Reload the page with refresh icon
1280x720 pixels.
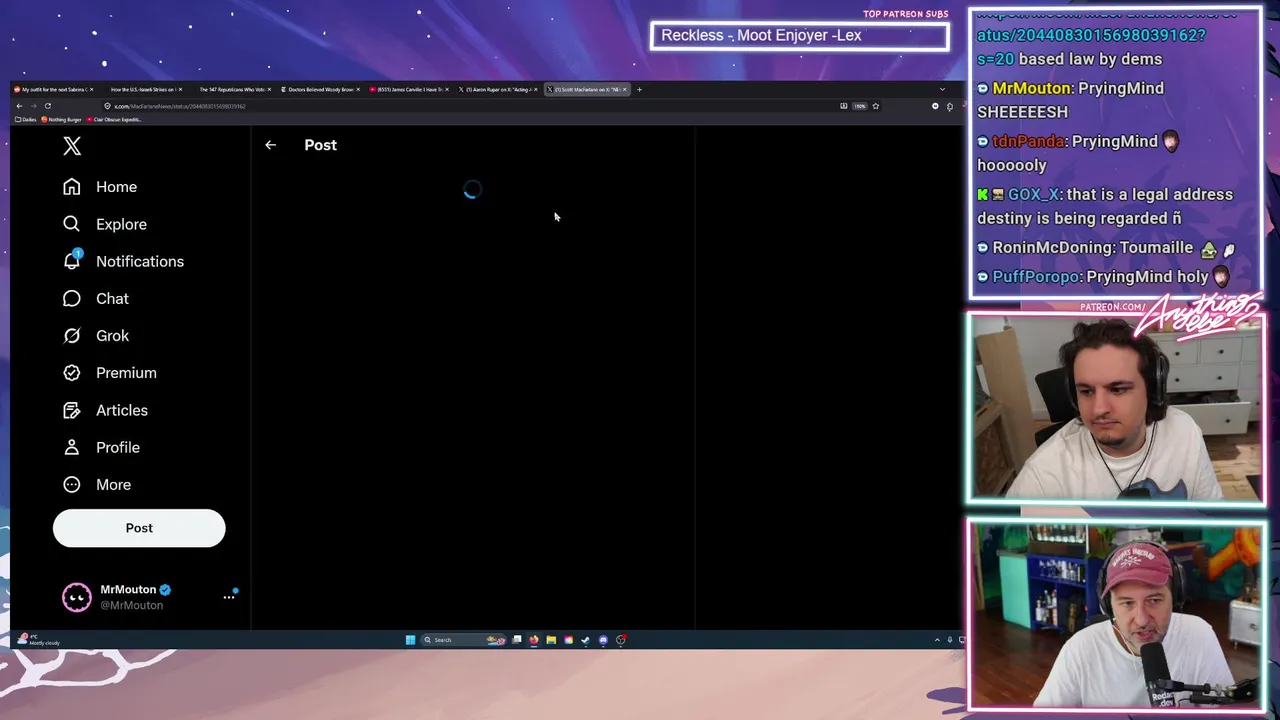pos(47,106)
